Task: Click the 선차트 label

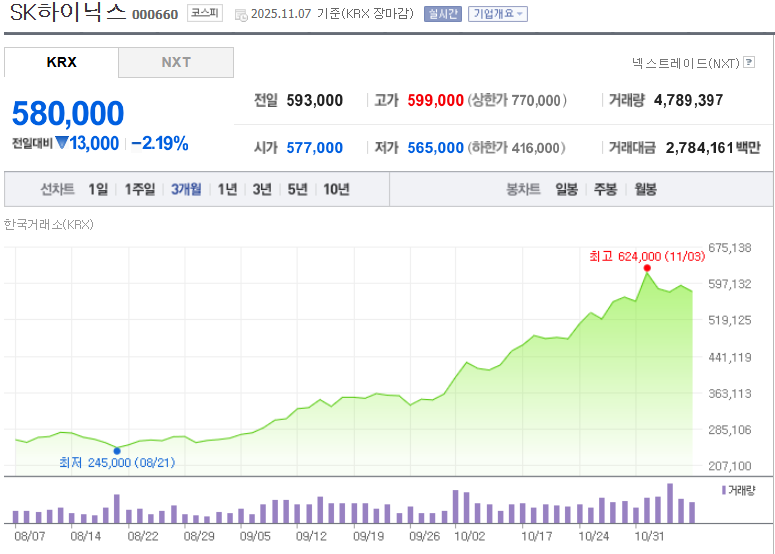Action: tap(57, 189)
